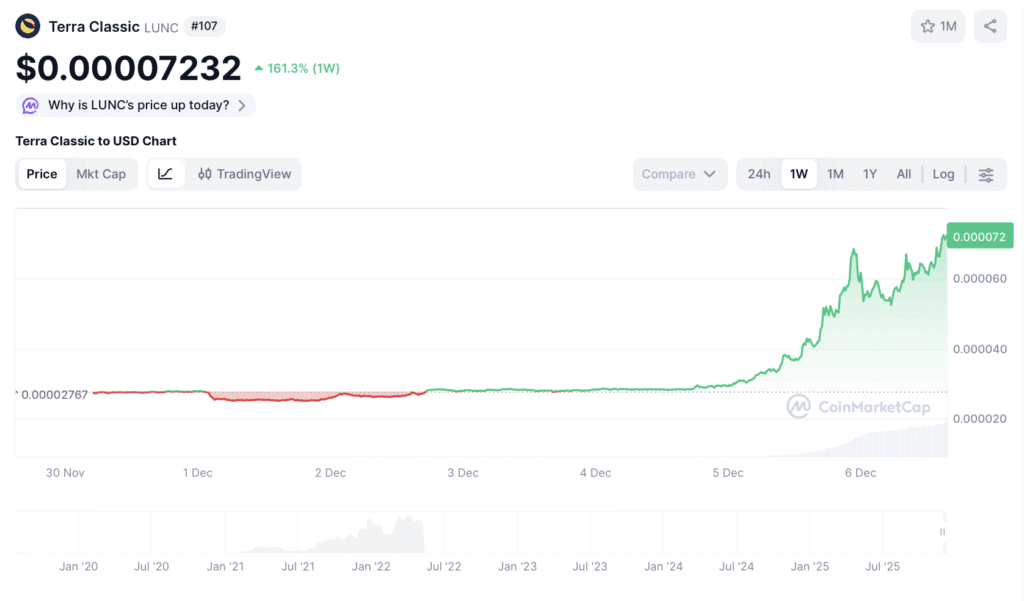The image size is (1024, 601).
Task: Select the 1M time range tab
Action: coord(835,174)
